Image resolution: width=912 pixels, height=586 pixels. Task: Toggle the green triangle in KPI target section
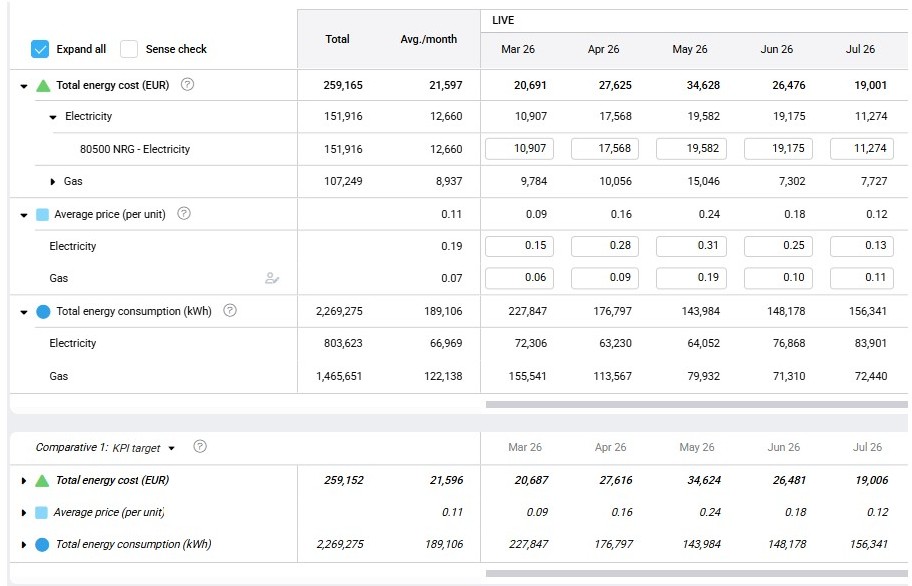click(x=41, y=480)
